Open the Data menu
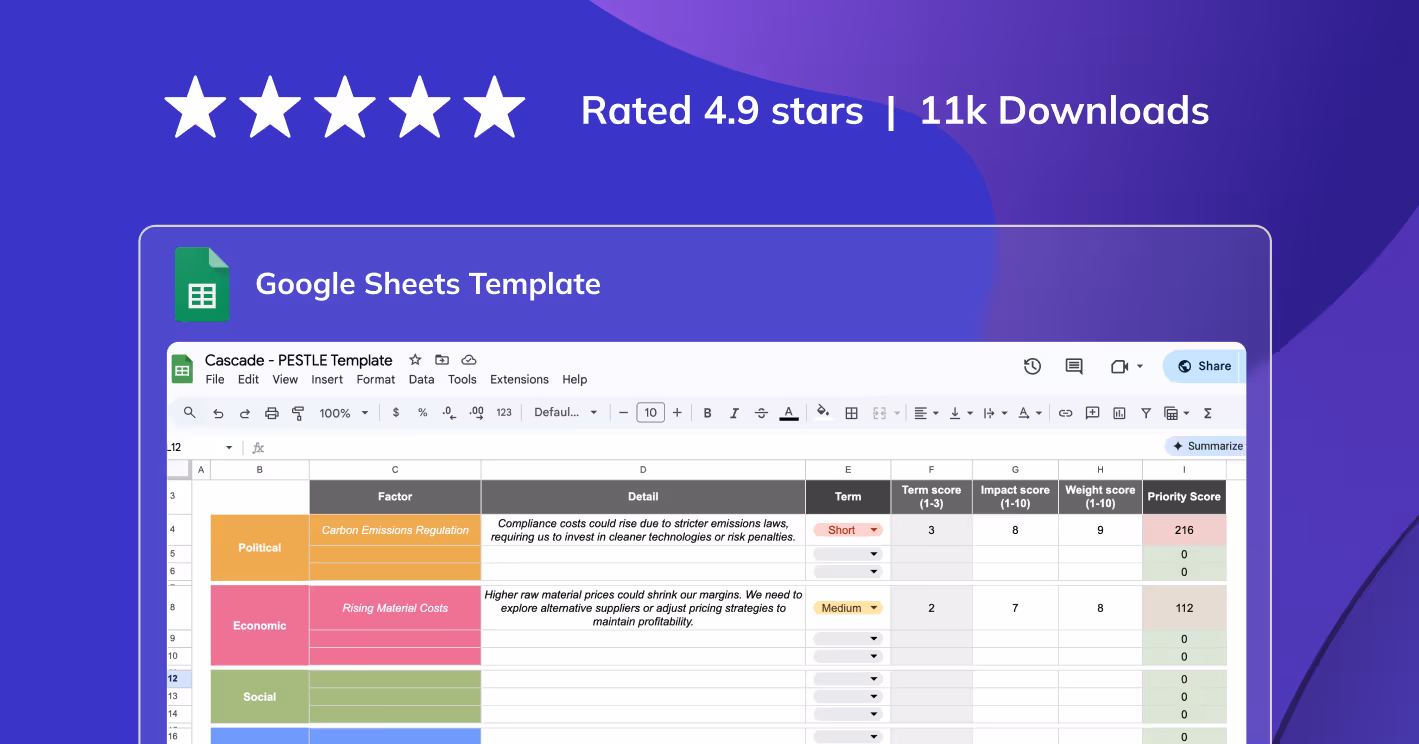The height and width of the screenshot is (744, 1419). click(x=422, y=379)
